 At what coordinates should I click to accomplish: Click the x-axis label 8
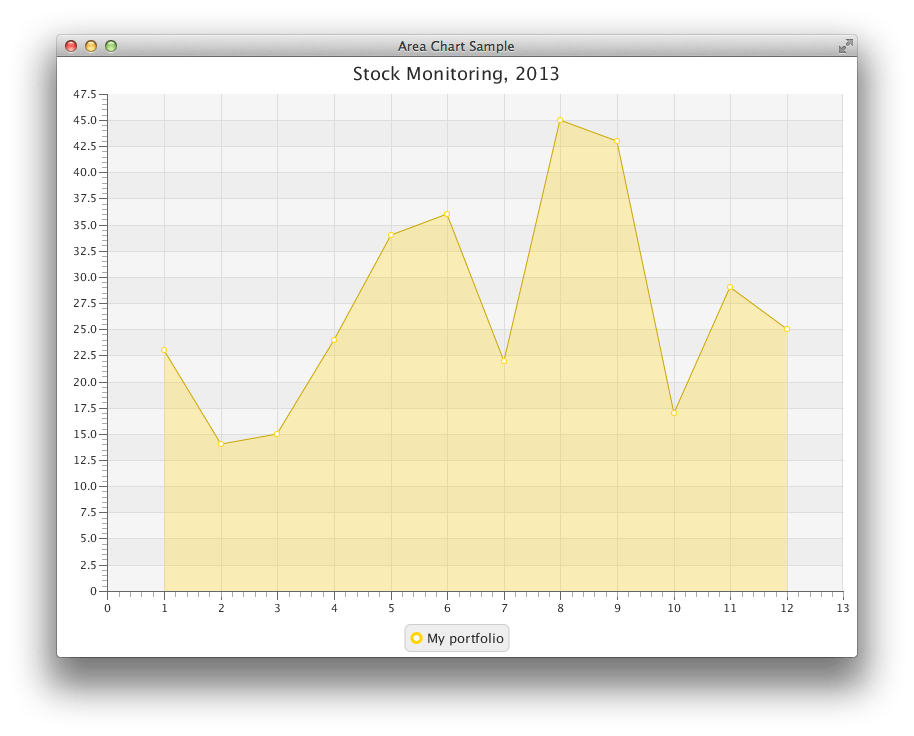pyautogui.click(x=561, y=607)
